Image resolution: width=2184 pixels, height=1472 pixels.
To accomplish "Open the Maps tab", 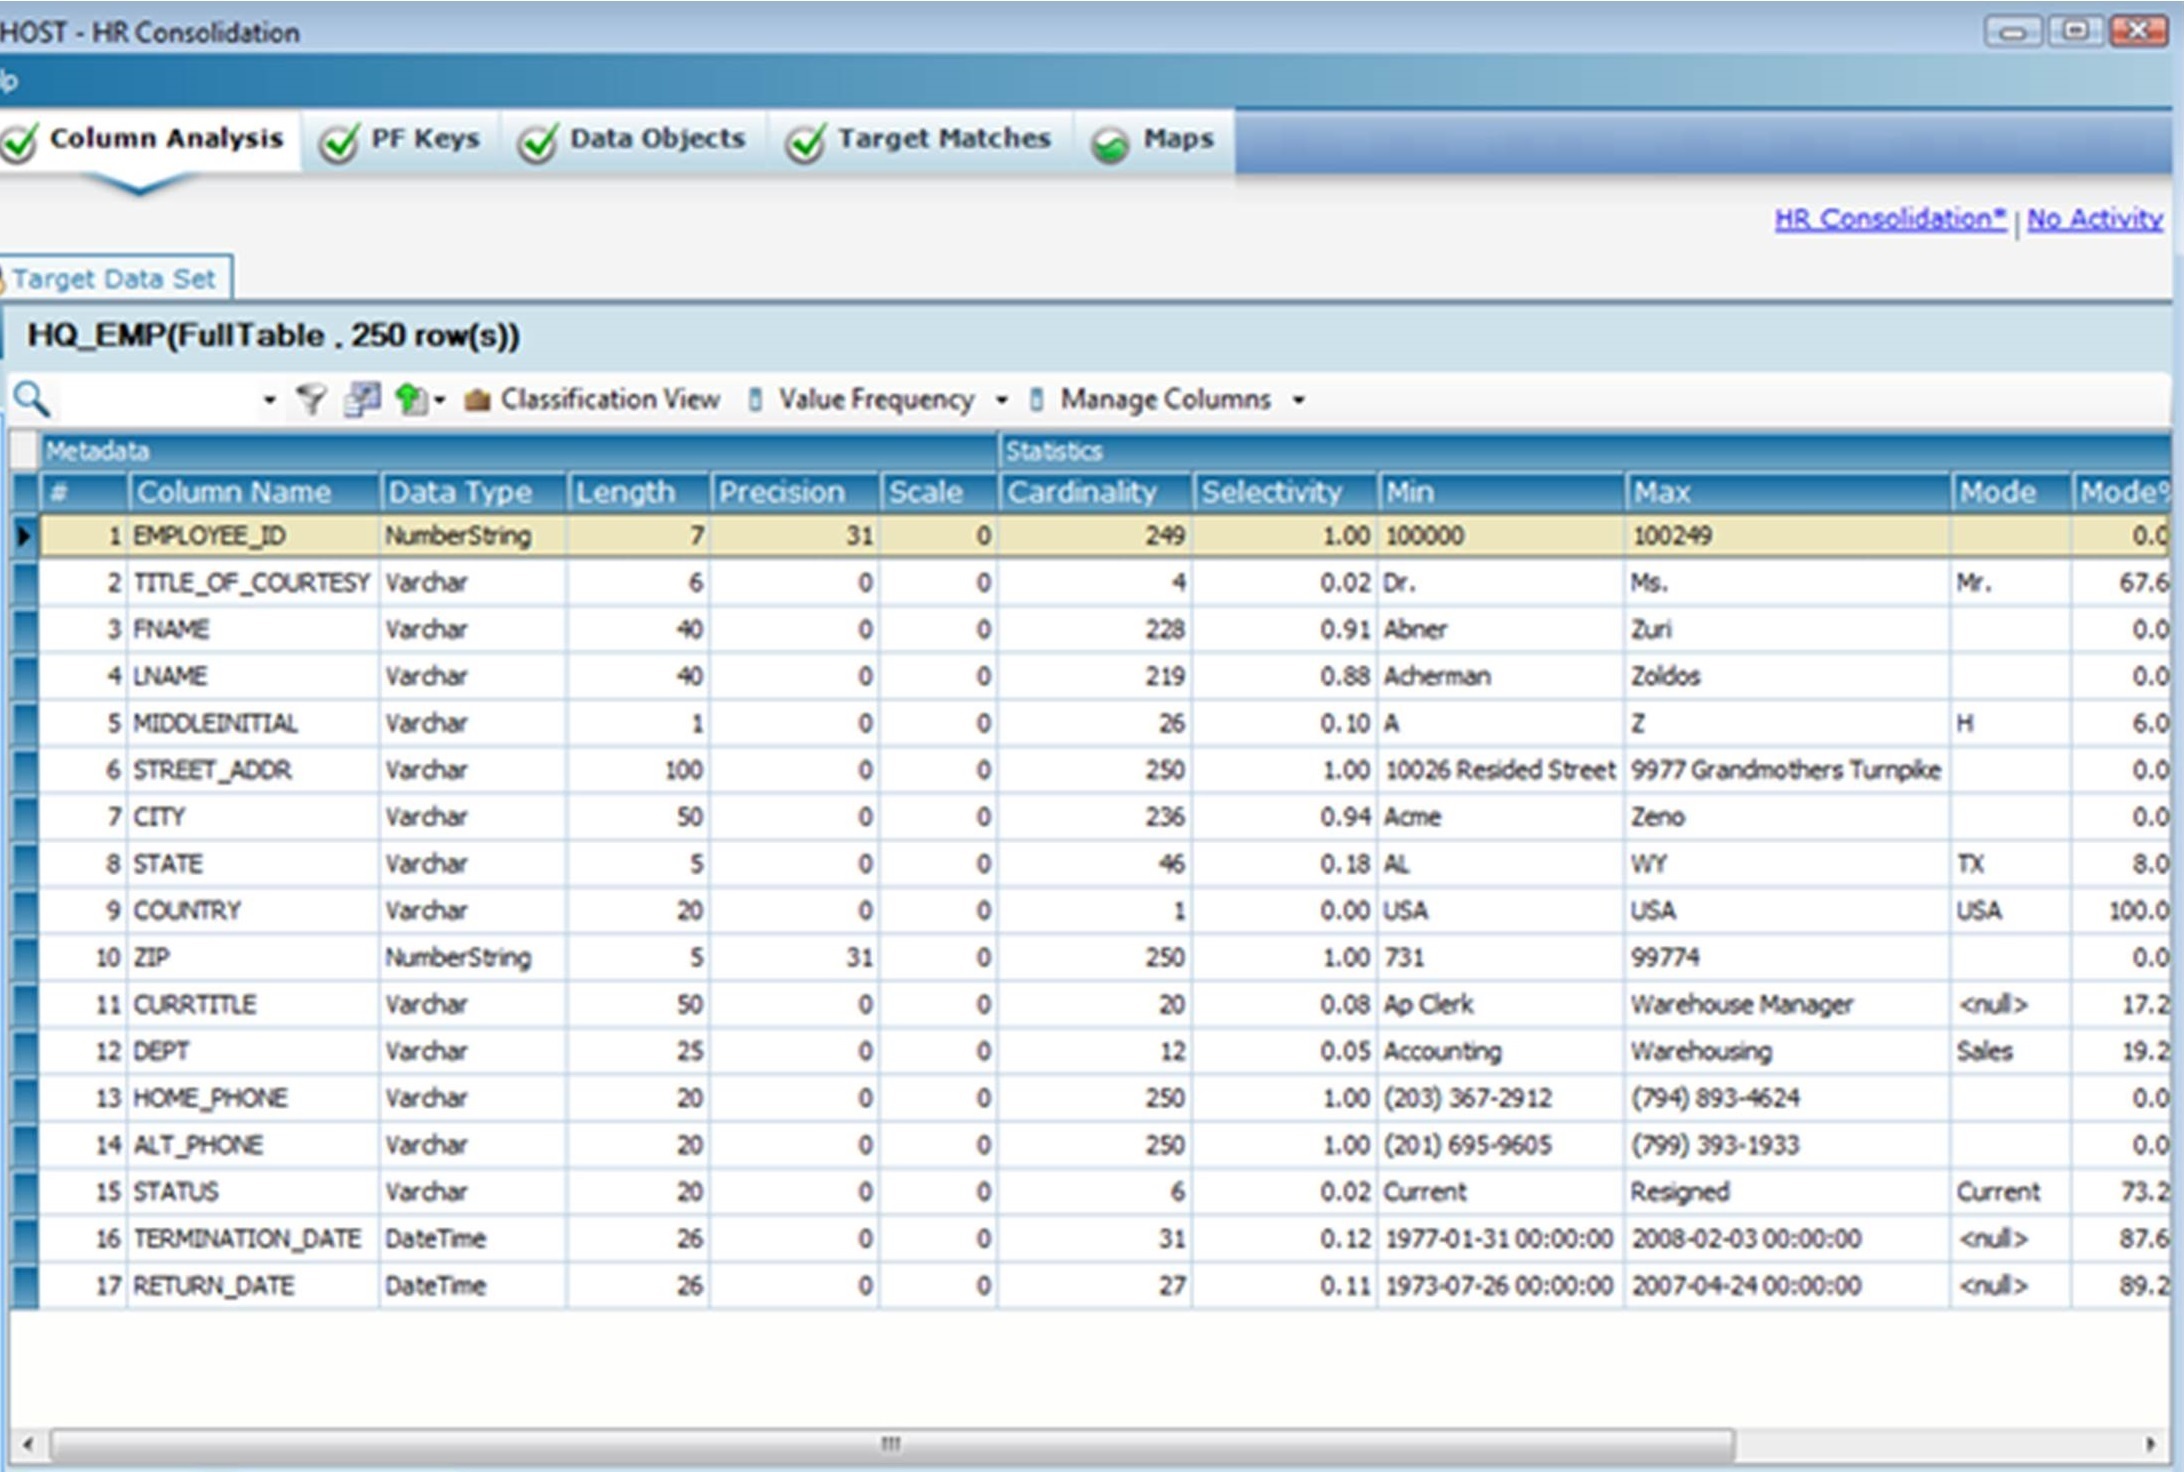I will [x=1155, y=140].
